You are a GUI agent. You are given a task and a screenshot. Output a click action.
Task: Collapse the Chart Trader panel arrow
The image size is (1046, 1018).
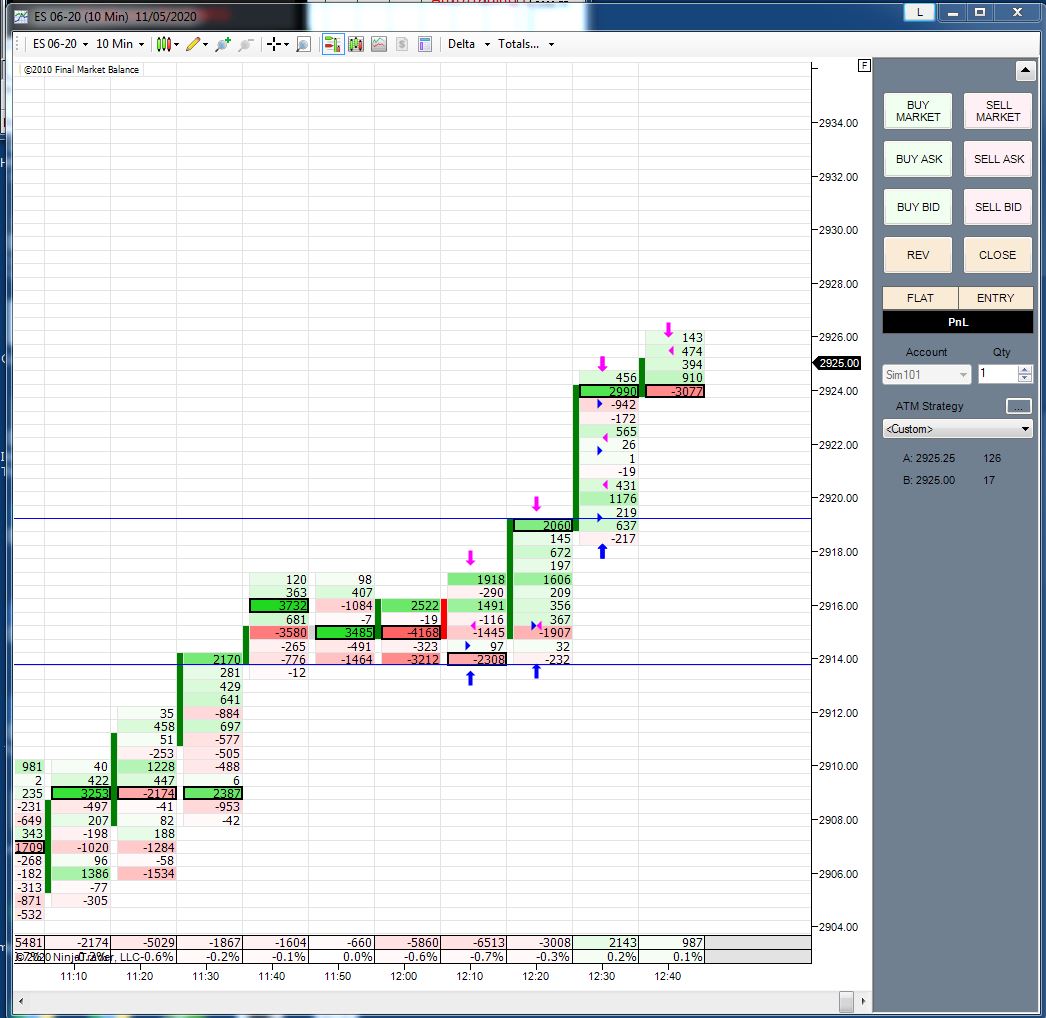(x=1025, y=70)
